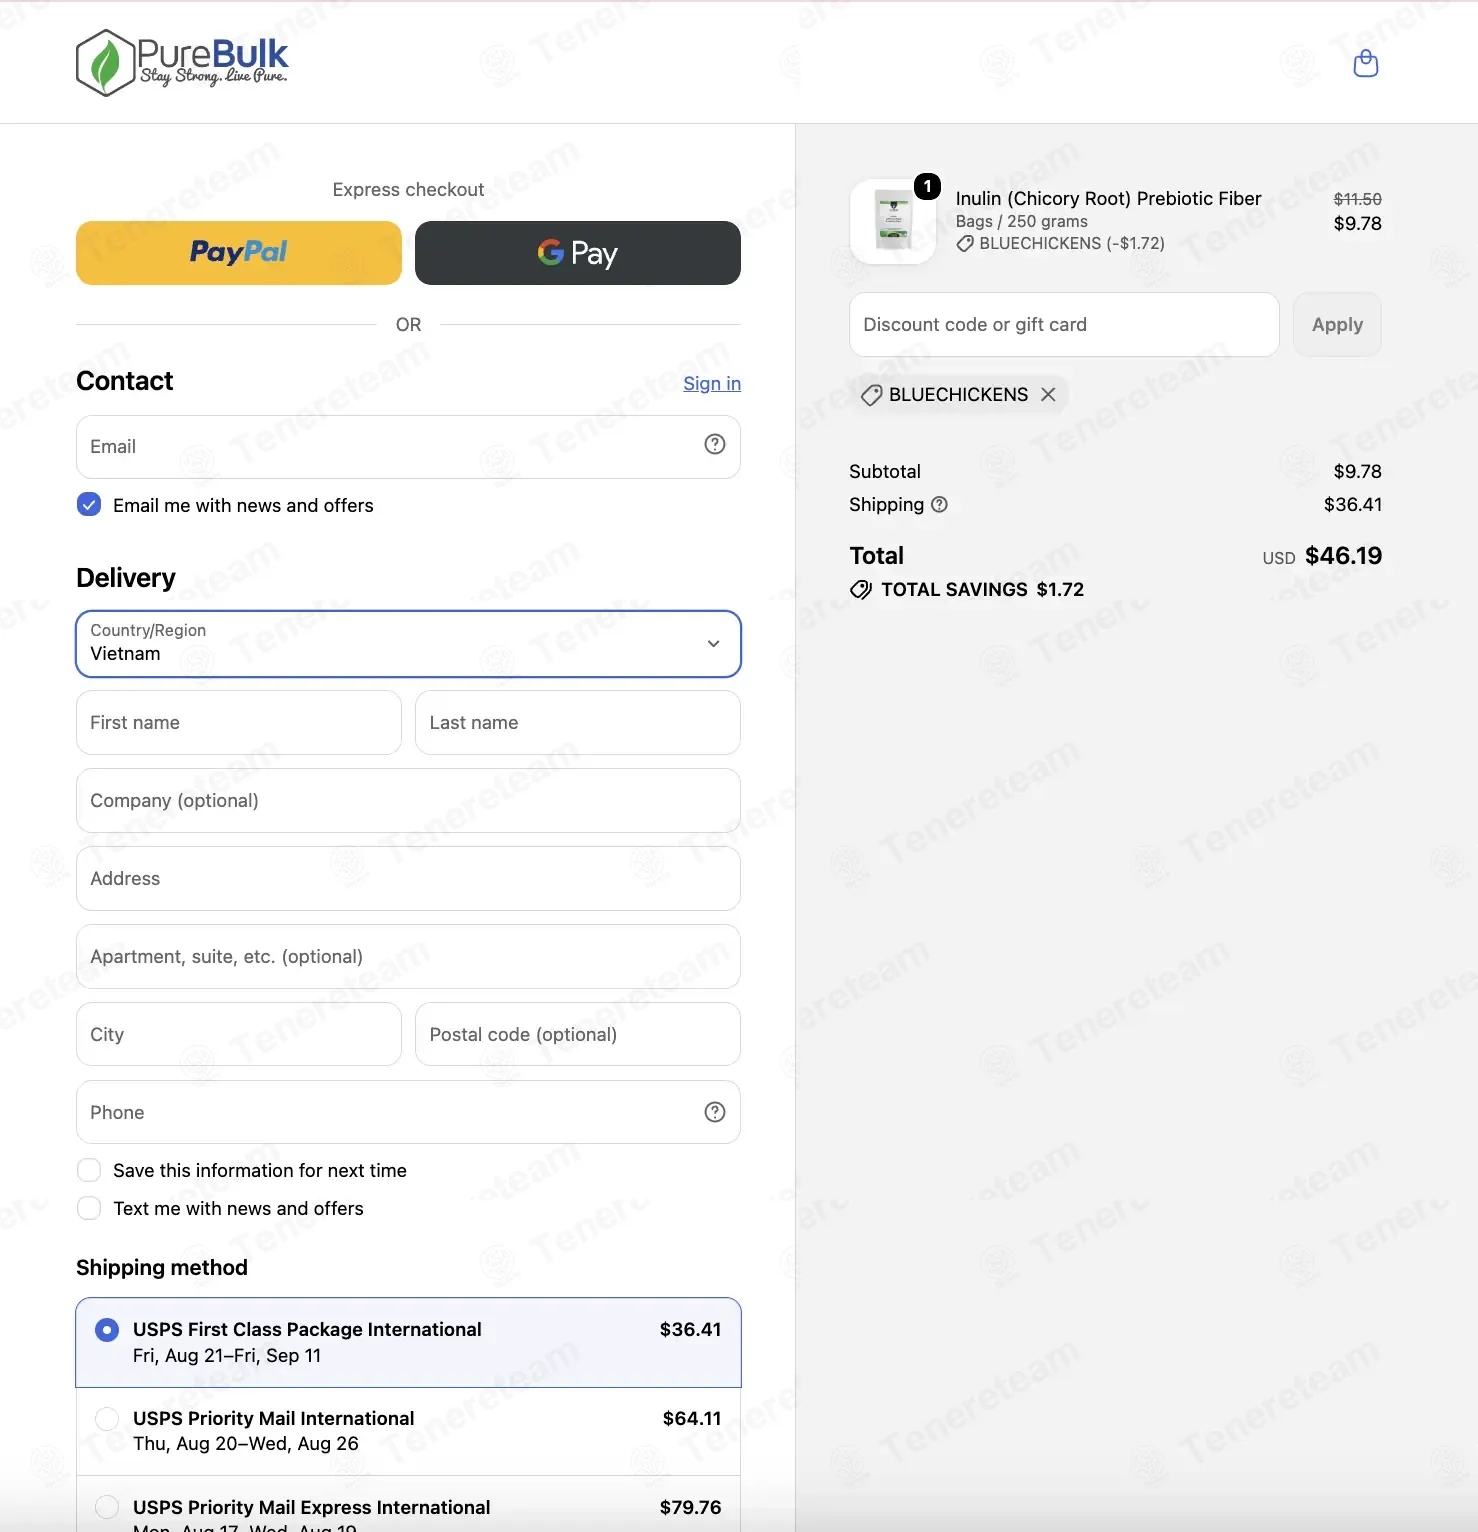Focus the Email input field
The width and height of the screenshot is (1478, 1532).
pyautogui.click(x=408, y=447)
